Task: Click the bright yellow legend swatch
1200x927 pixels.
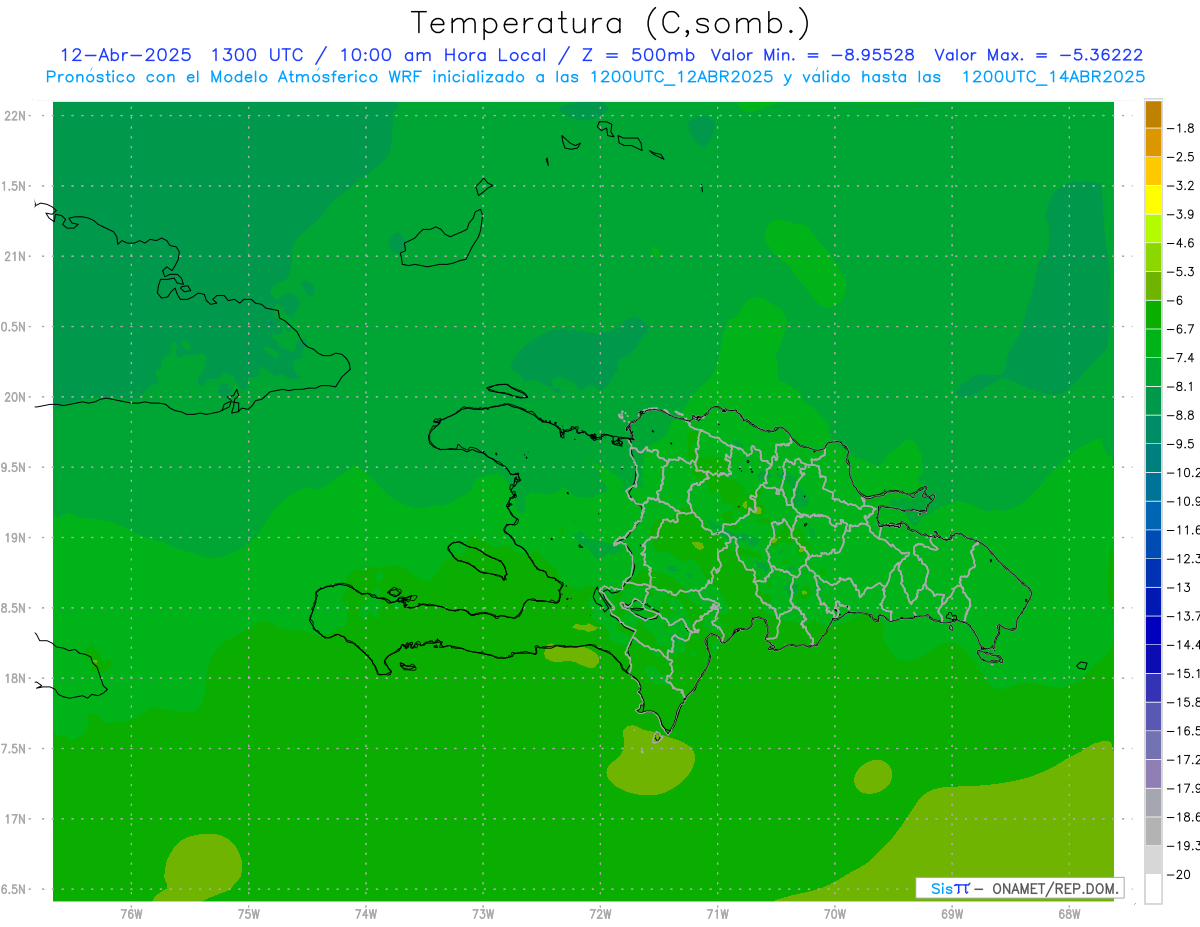Action: coord(1153,200)
